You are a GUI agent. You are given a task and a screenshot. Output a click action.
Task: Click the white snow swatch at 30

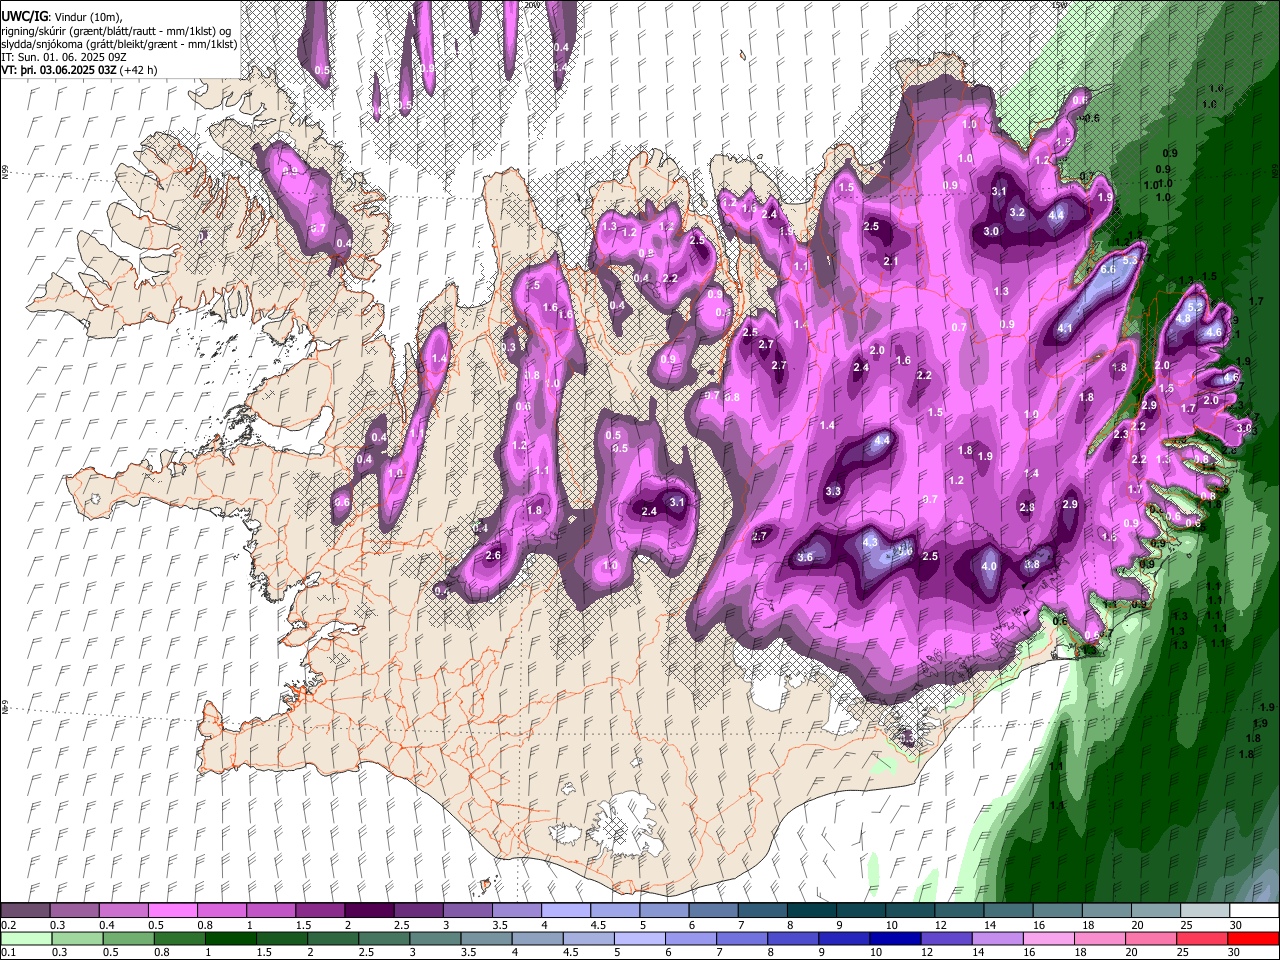pos(1253,911)
